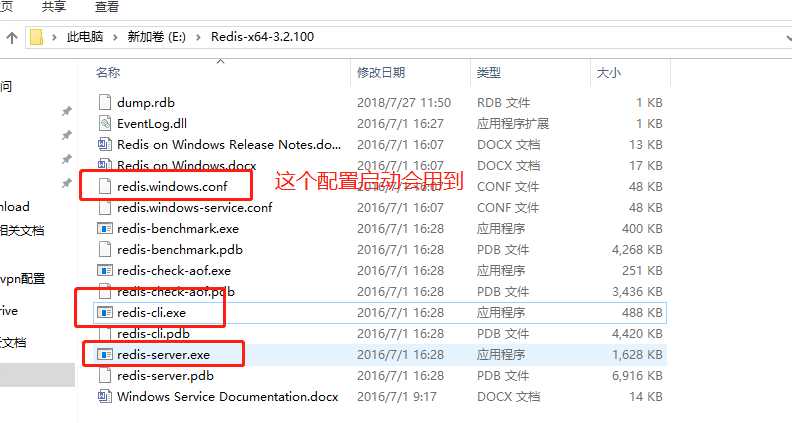Select the file redis-check-aof.exe

pos(174,270)
